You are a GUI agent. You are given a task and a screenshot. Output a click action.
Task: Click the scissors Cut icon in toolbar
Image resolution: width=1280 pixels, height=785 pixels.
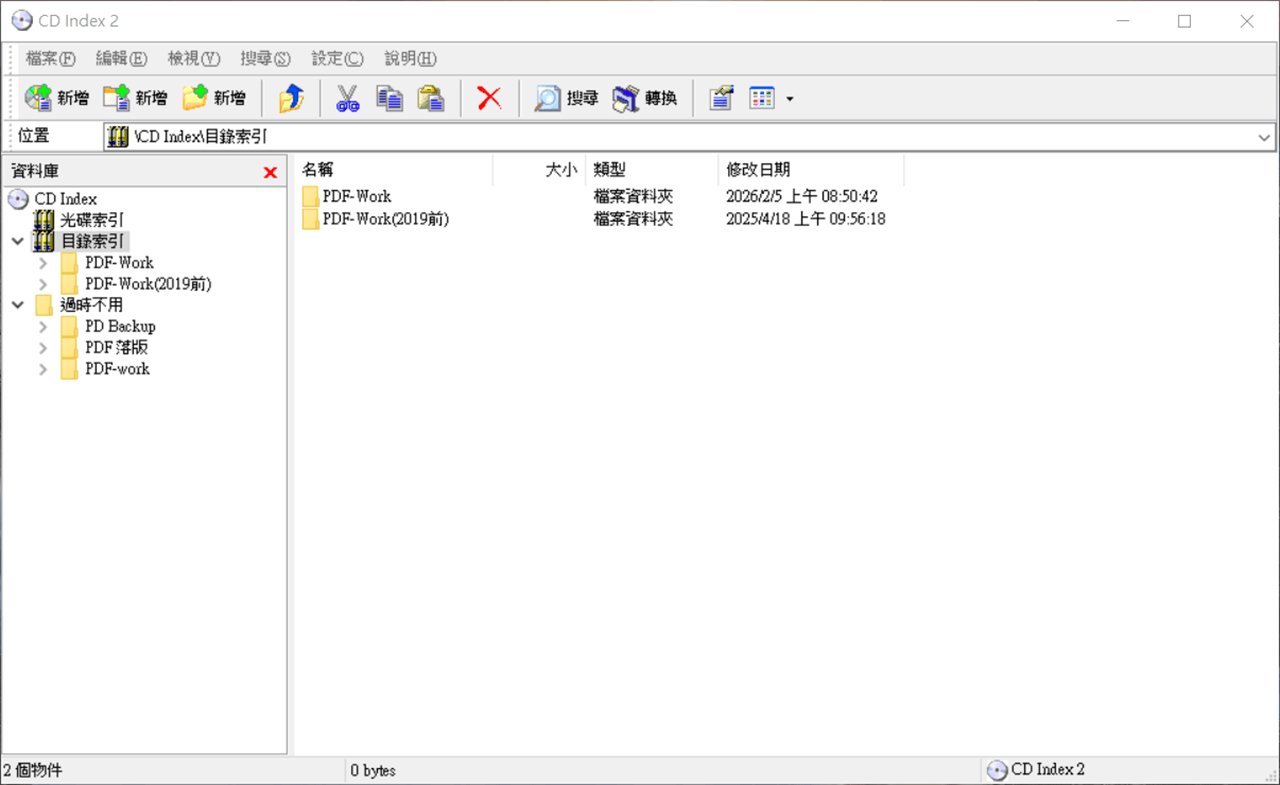[x=347, y=98]
